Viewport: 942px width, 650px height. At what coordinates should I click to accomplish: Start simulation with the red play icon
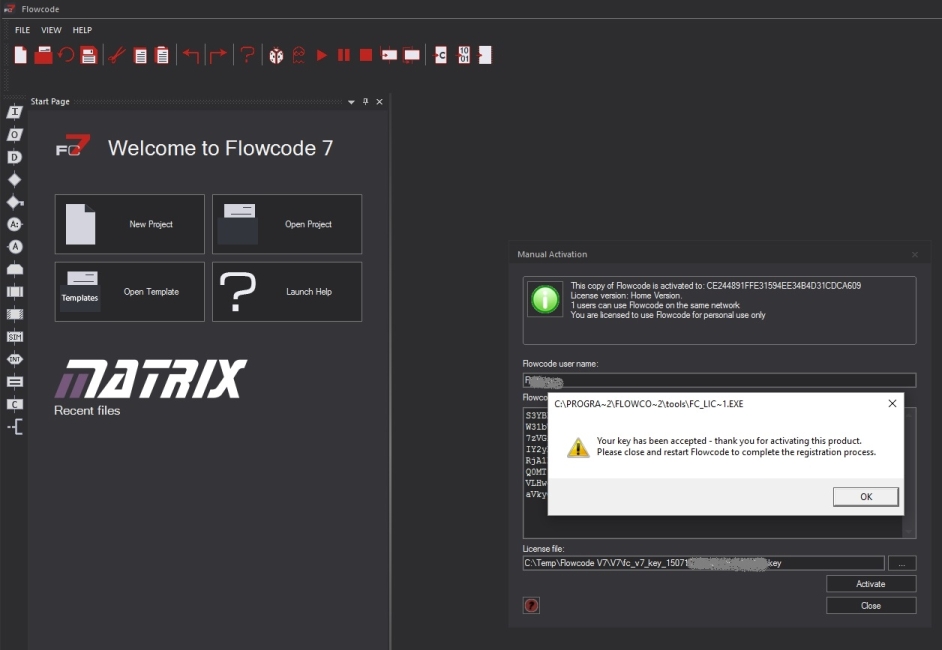point(322,55)
